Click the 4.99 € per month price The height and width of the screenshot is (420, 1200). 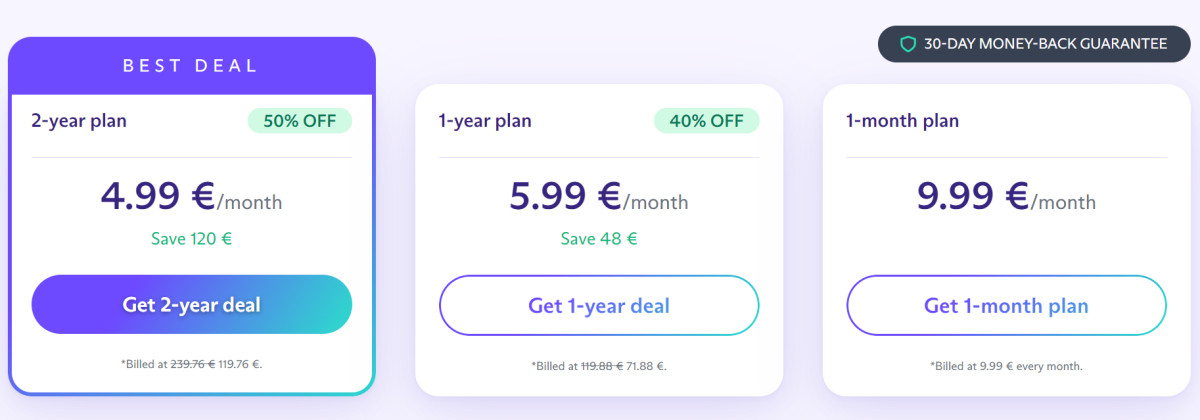coord(191,196)
